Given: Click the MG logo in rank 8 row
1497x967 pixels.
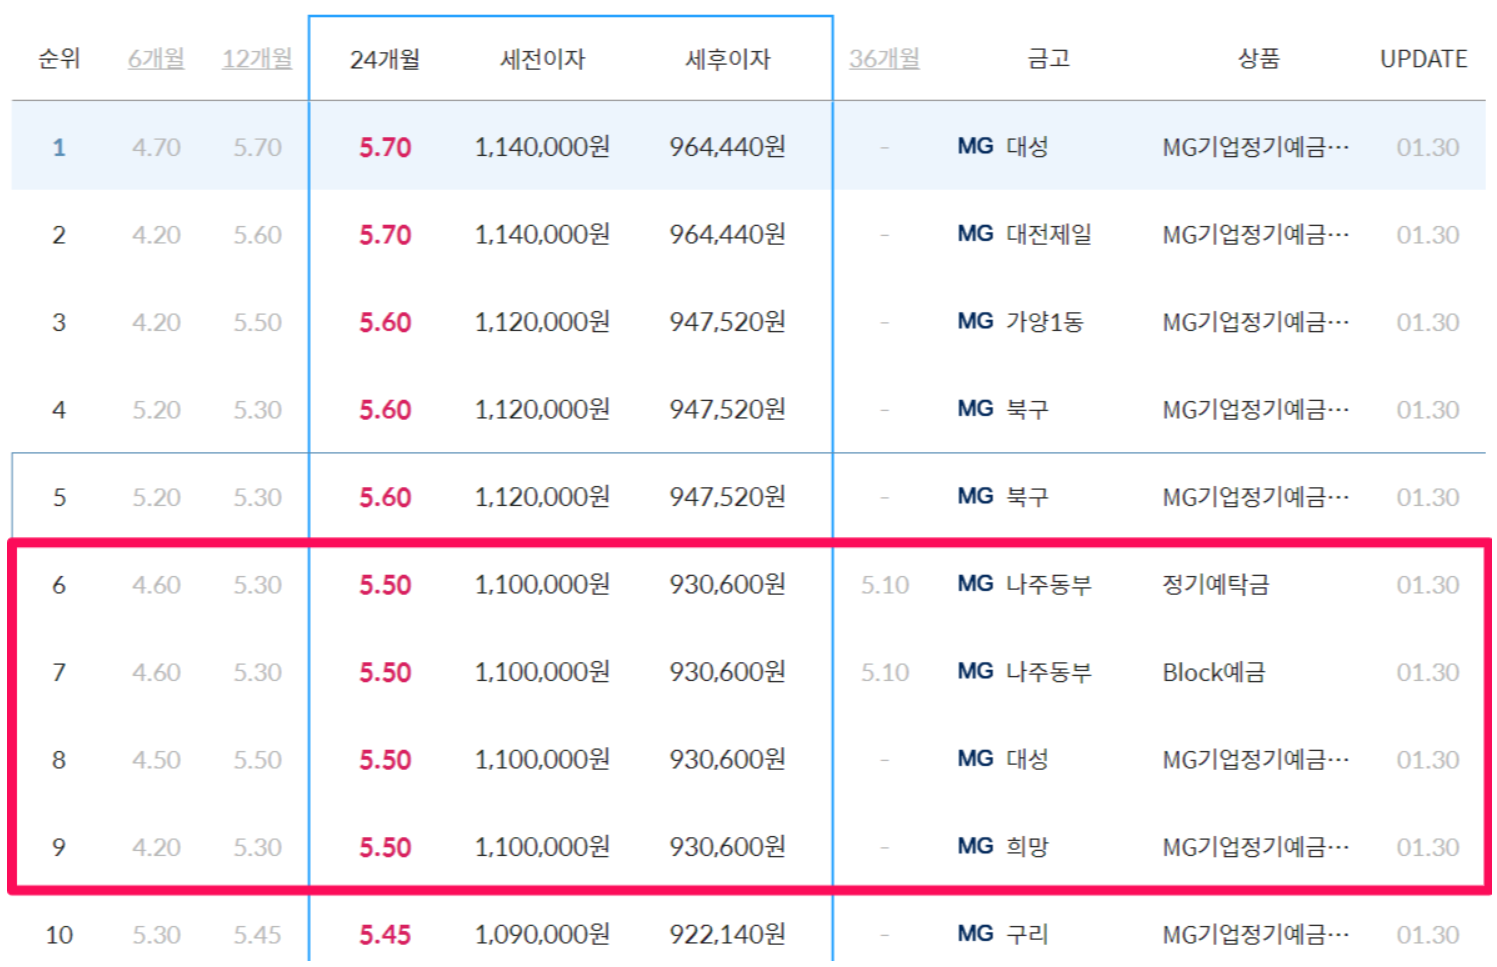Looking at the screenshot, I should pyautogui.click(x=975, y=759).
